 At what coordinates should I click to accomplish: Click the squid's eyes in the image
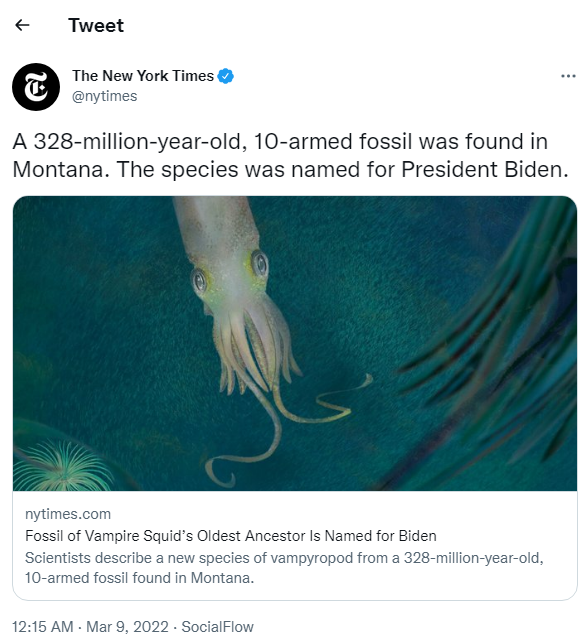click(x=230, y=272)
